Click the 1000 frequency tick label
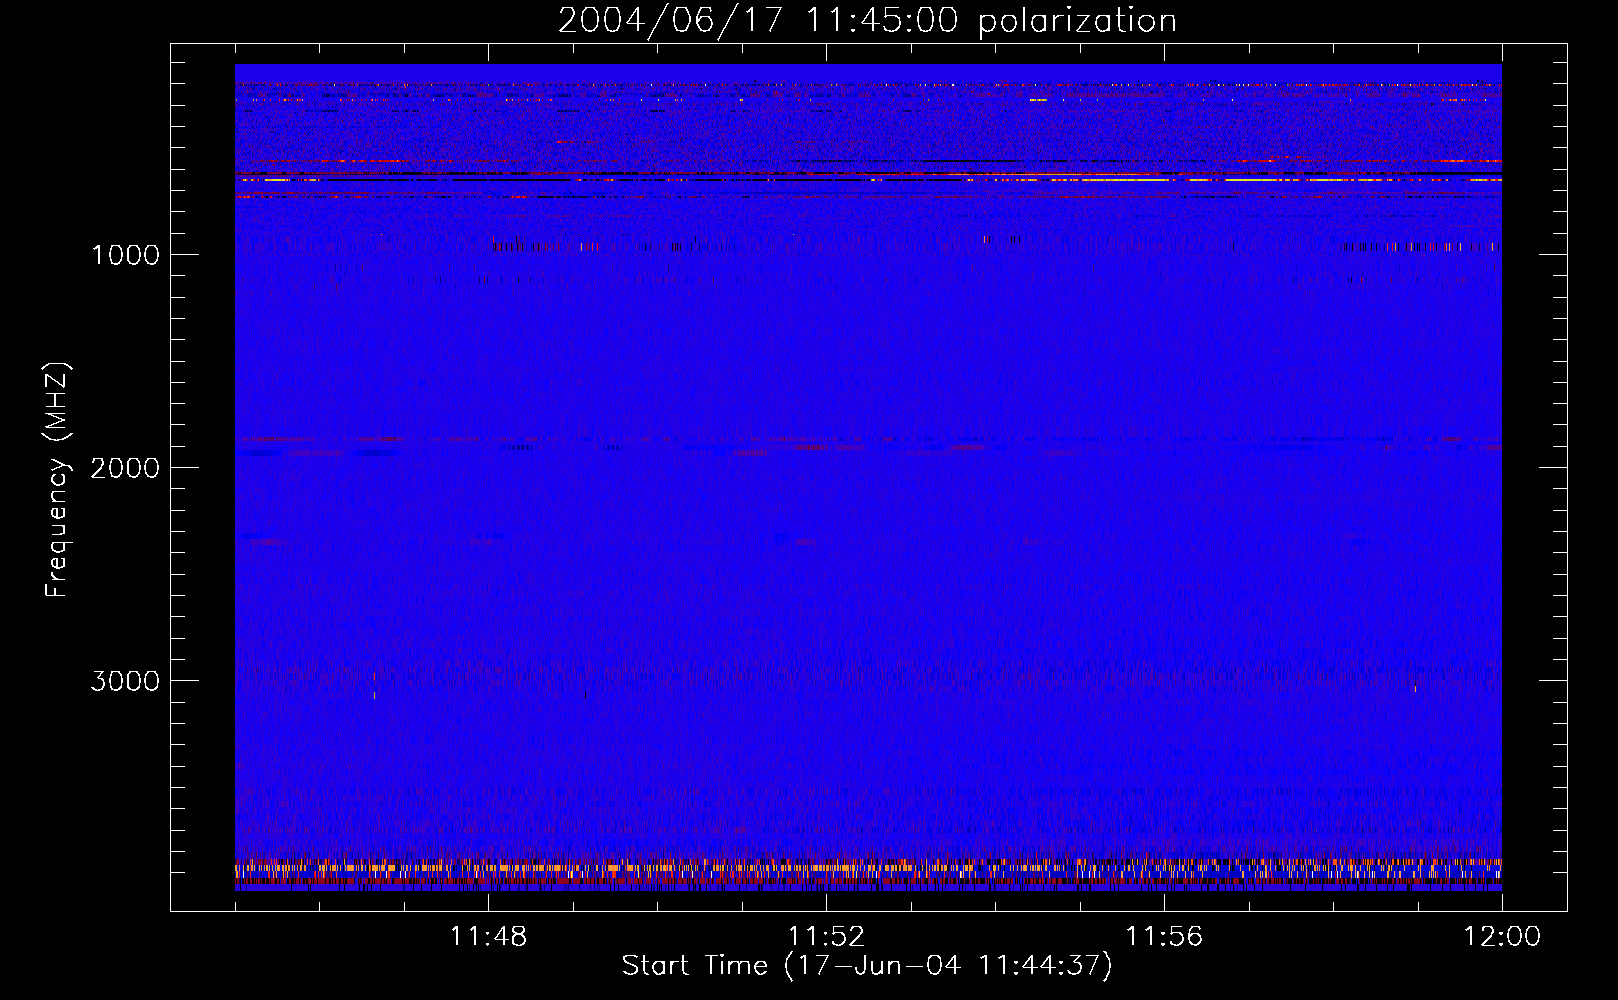 coord(125,255)
